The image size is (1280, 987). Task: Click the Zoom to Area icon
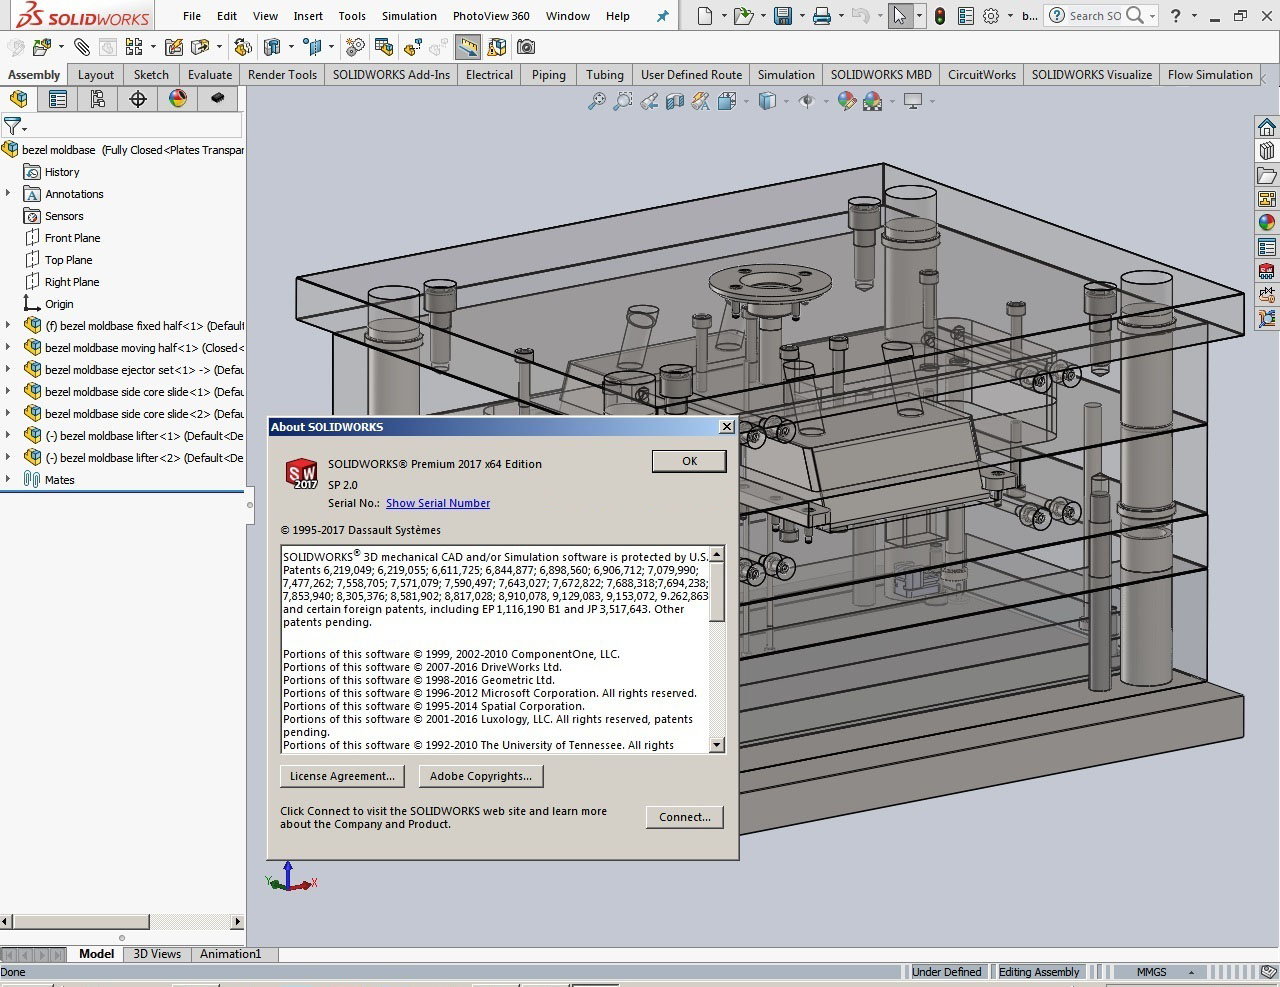pos(623,101)
